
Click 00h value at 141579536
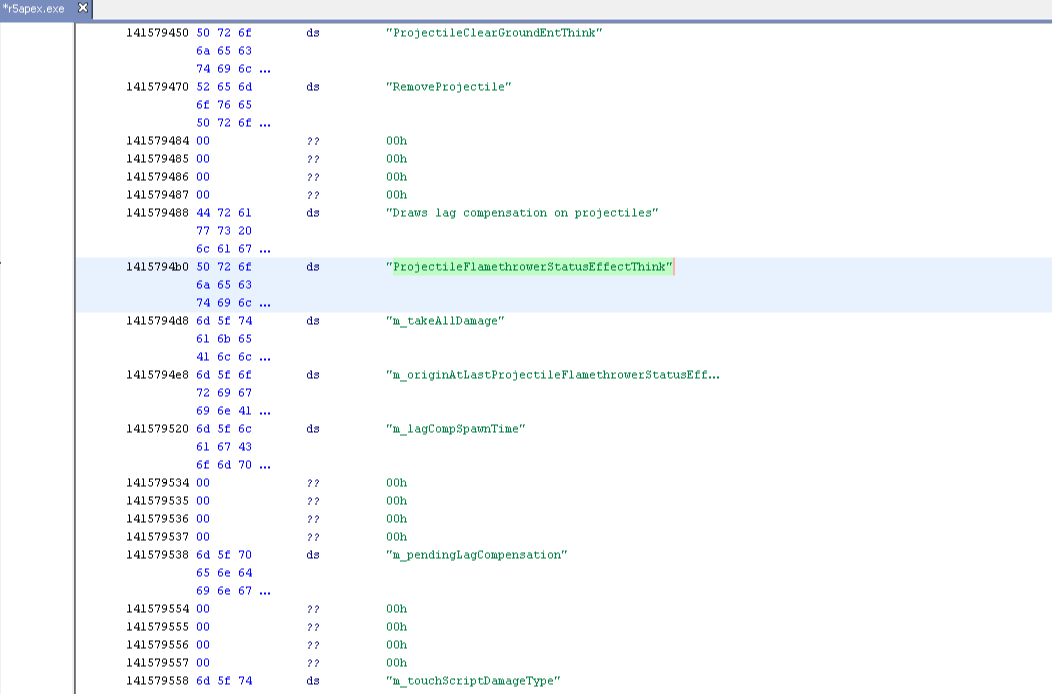(397, 519)
